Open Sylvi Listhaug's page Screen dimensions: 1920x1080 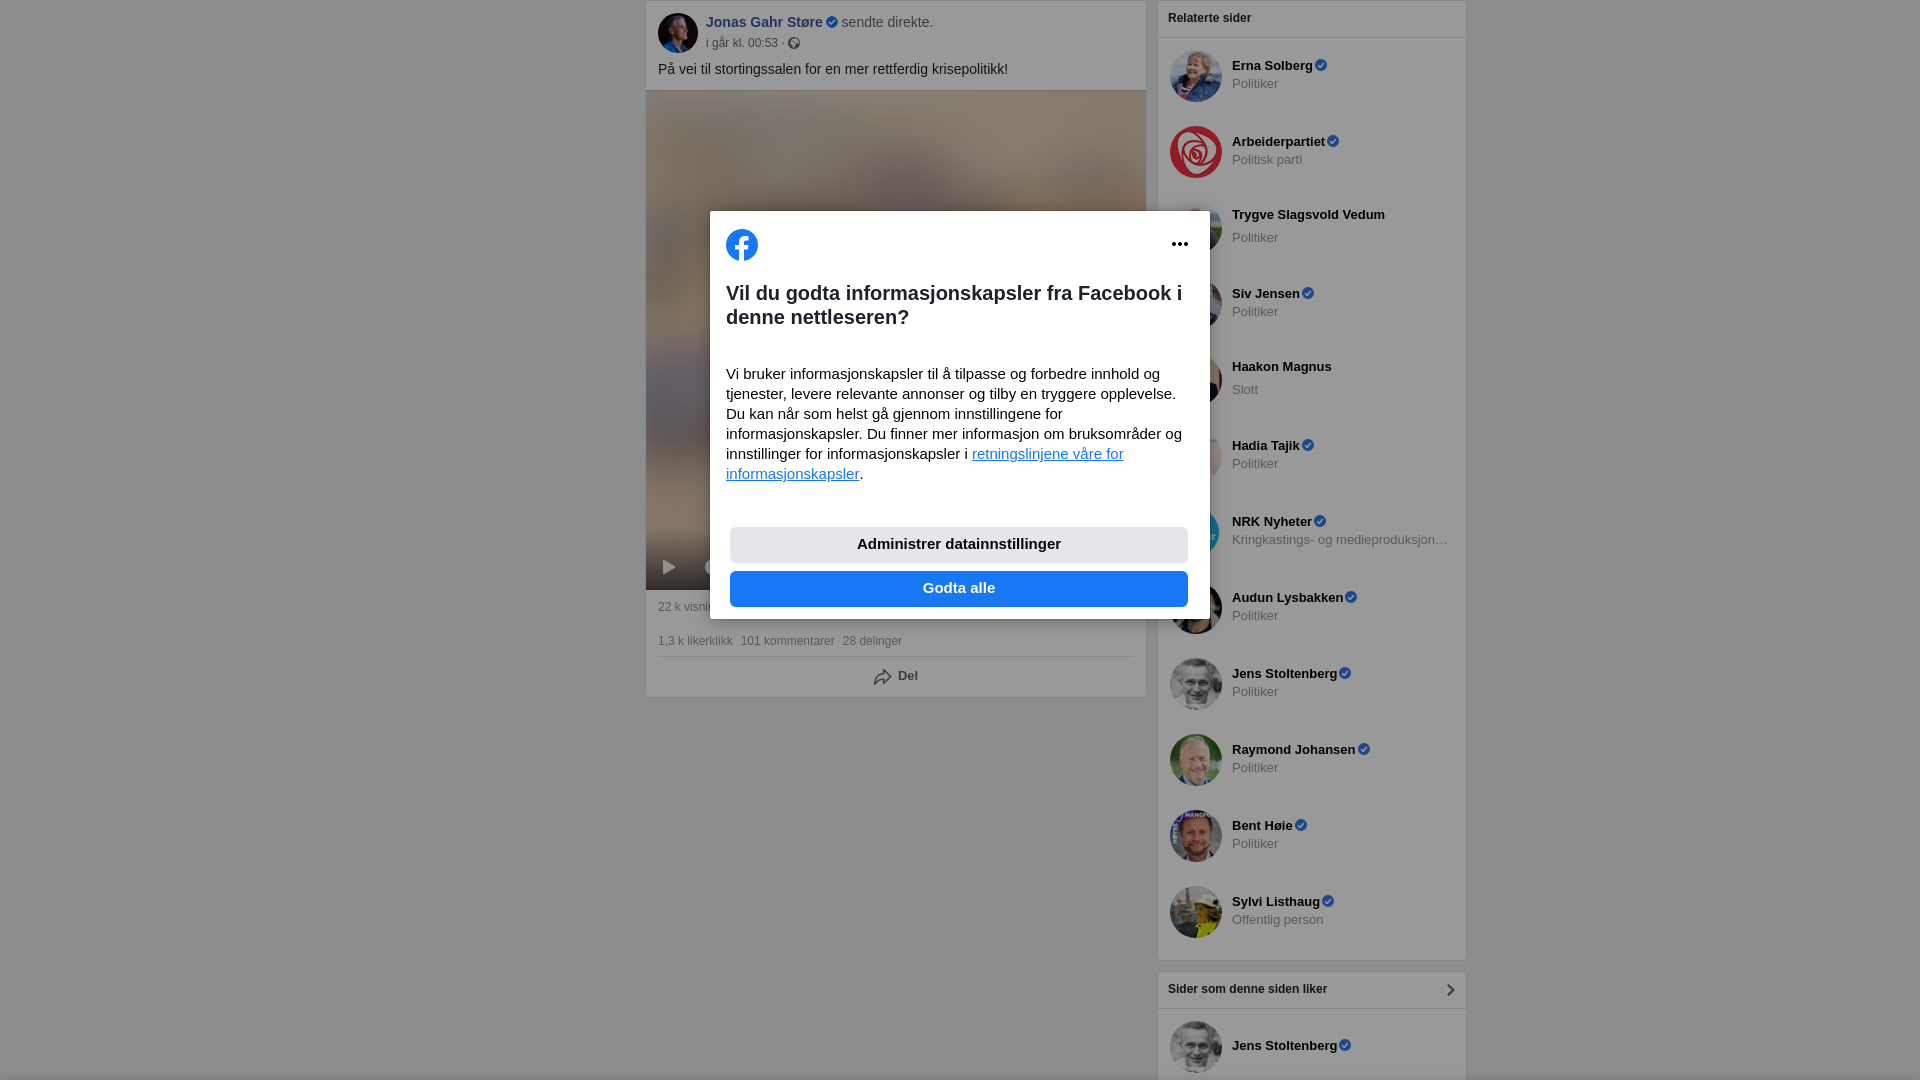click(x=1276, y=902)
